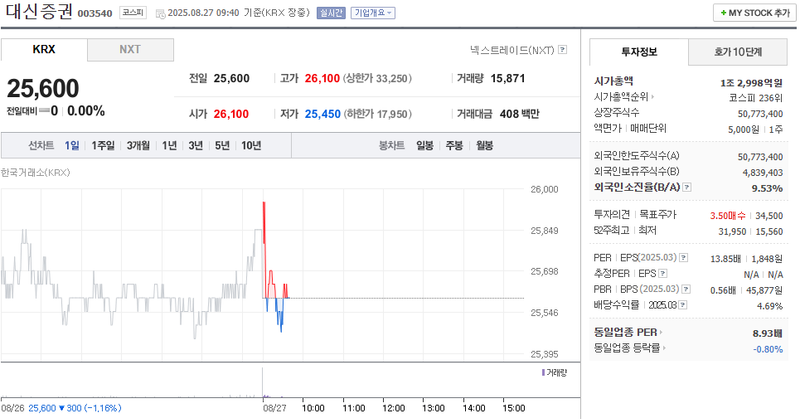
Task: Click 동일업종 등락률 value -0.80%
Action: coord(768,349)
